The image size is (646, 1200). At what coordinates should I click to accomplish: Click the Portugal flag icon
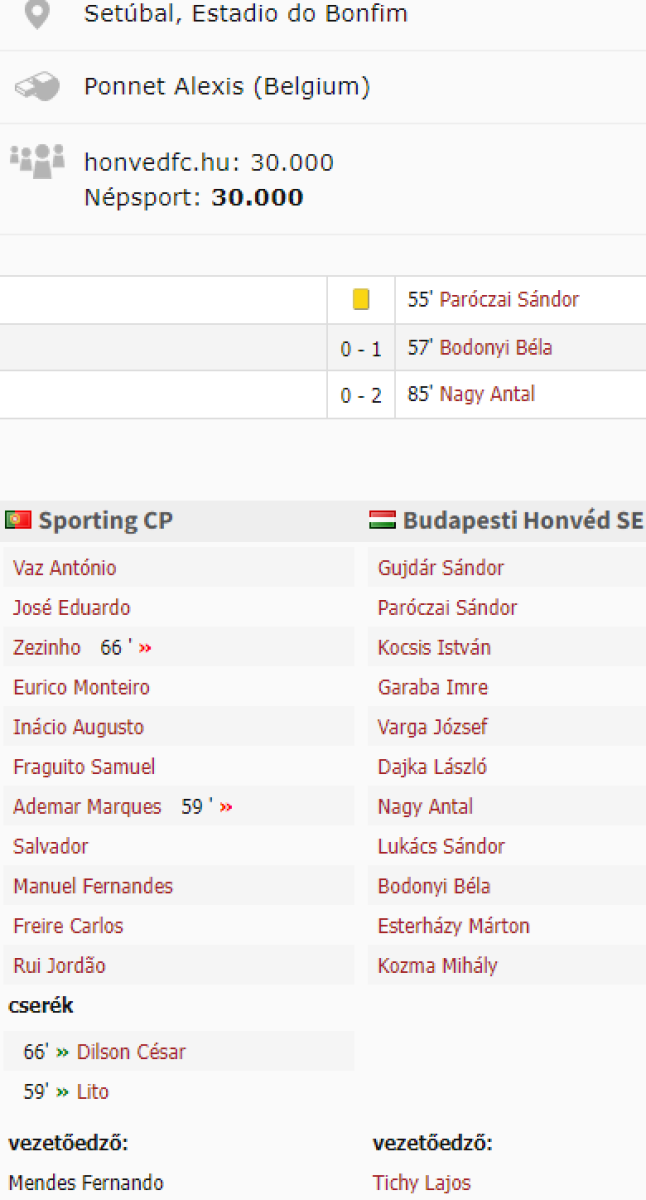18,520
